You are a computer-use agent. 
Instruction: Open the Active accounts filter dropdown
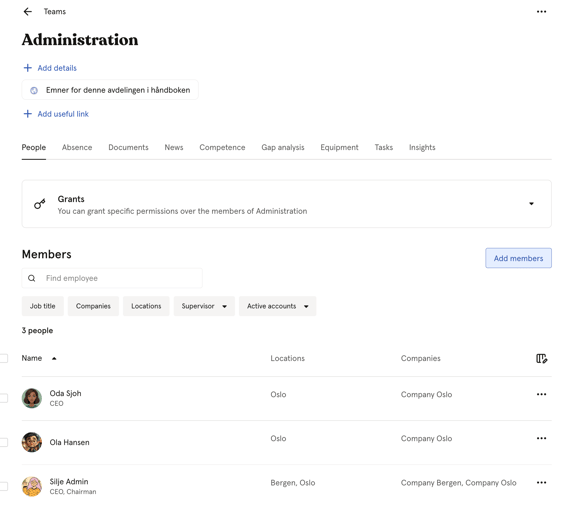pyautogui.click(x=277, y=306)
